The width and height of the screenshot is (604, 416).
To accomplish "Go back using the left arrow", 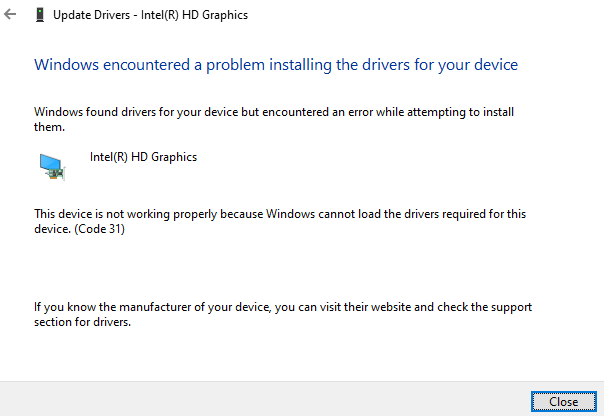I will (11, 15).
